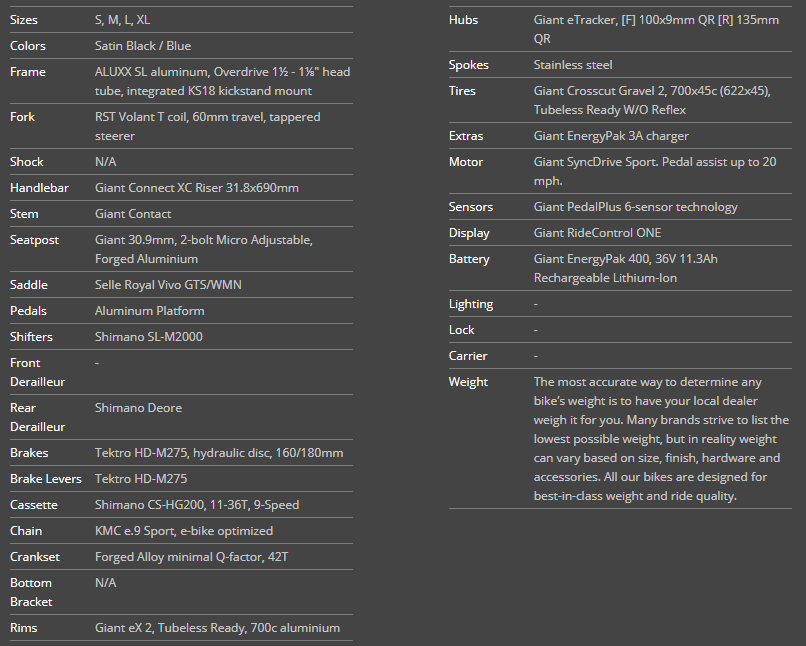
Task: Click the Satin Black / Blue color value
Action: point(143,46)
